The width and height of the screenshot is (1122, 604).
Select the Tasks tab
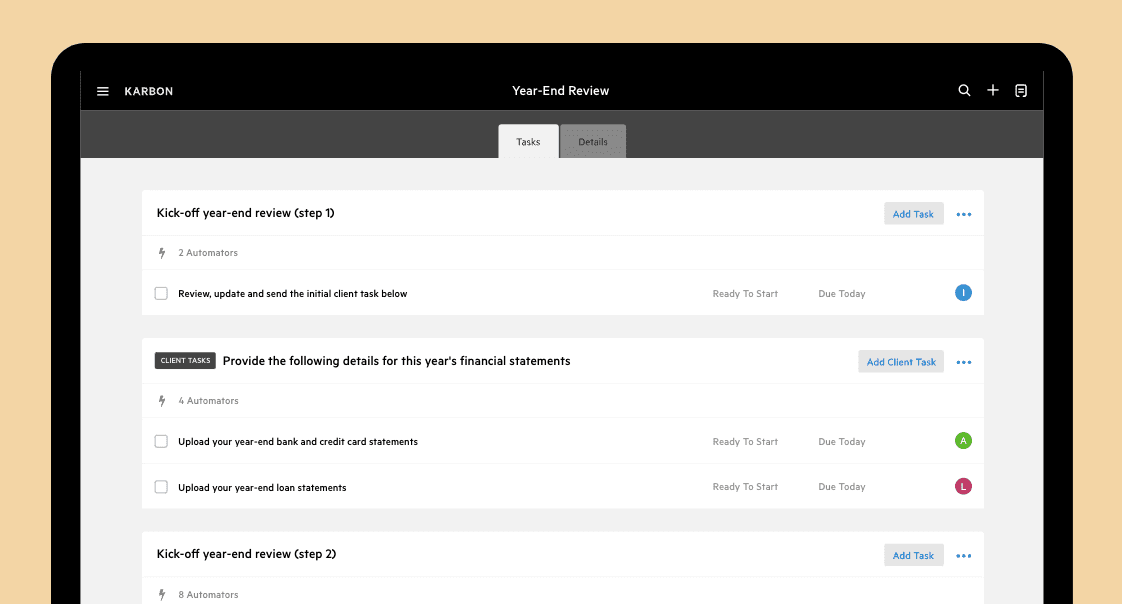(x=528, y=142)
